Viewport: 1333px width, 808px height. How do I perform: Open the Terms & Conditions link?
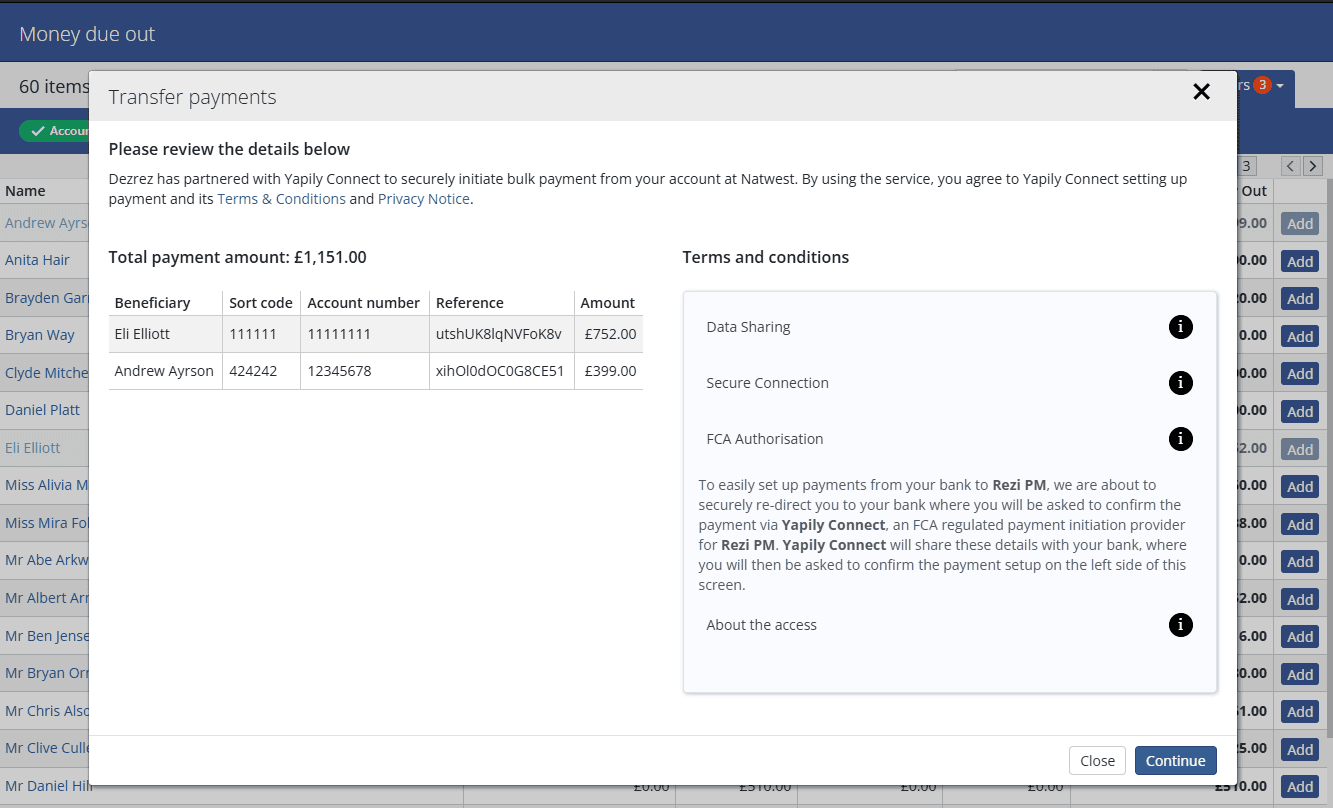coord(281,199)
